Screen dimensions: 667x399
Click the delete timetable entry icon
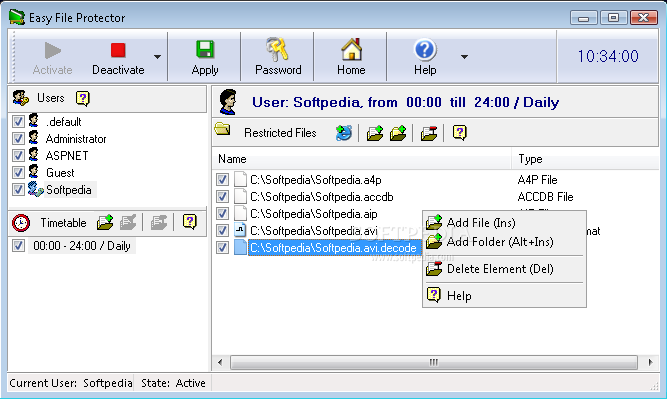click(159, 222)
